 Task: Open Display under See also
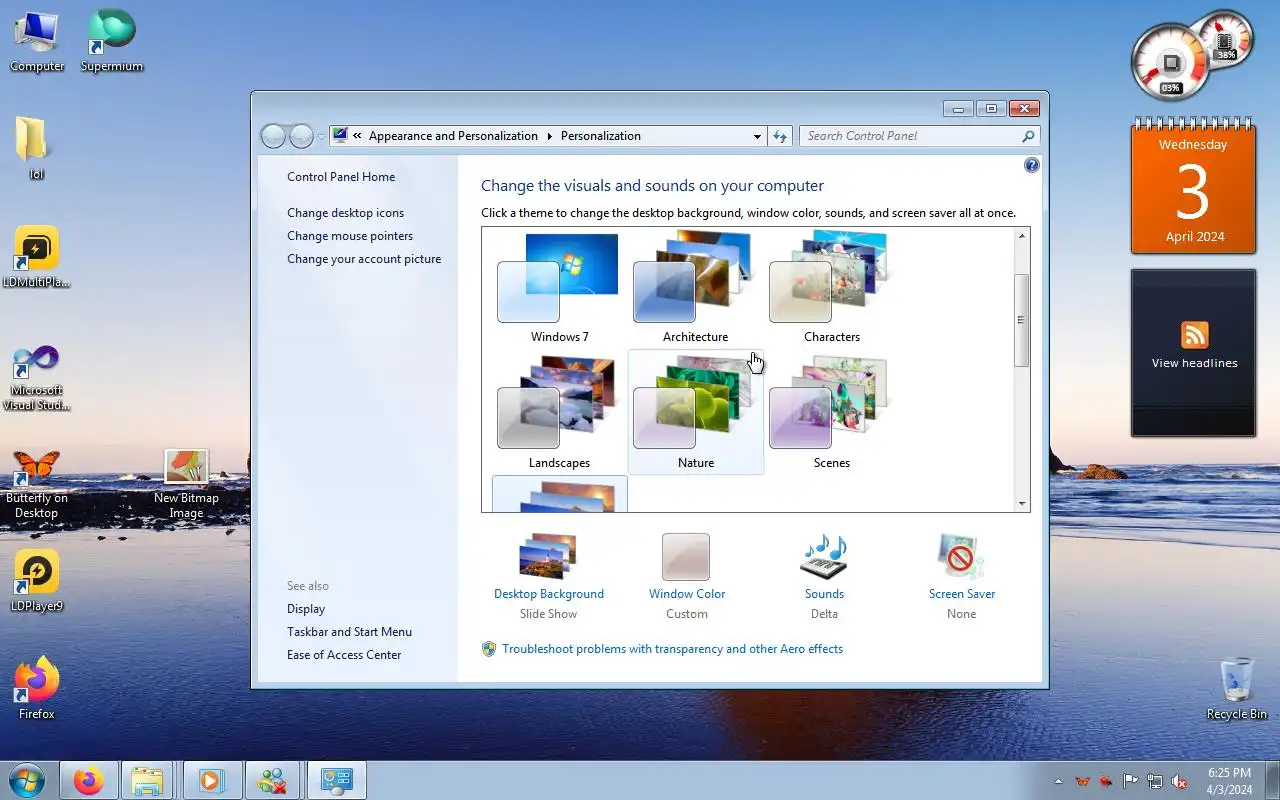306,609
